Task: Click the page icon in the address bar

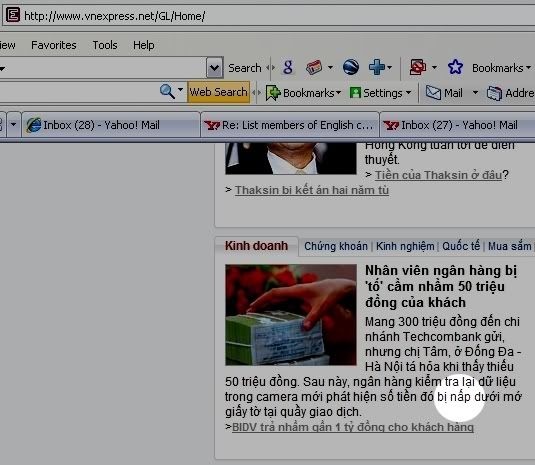Action: click(13, 15)
